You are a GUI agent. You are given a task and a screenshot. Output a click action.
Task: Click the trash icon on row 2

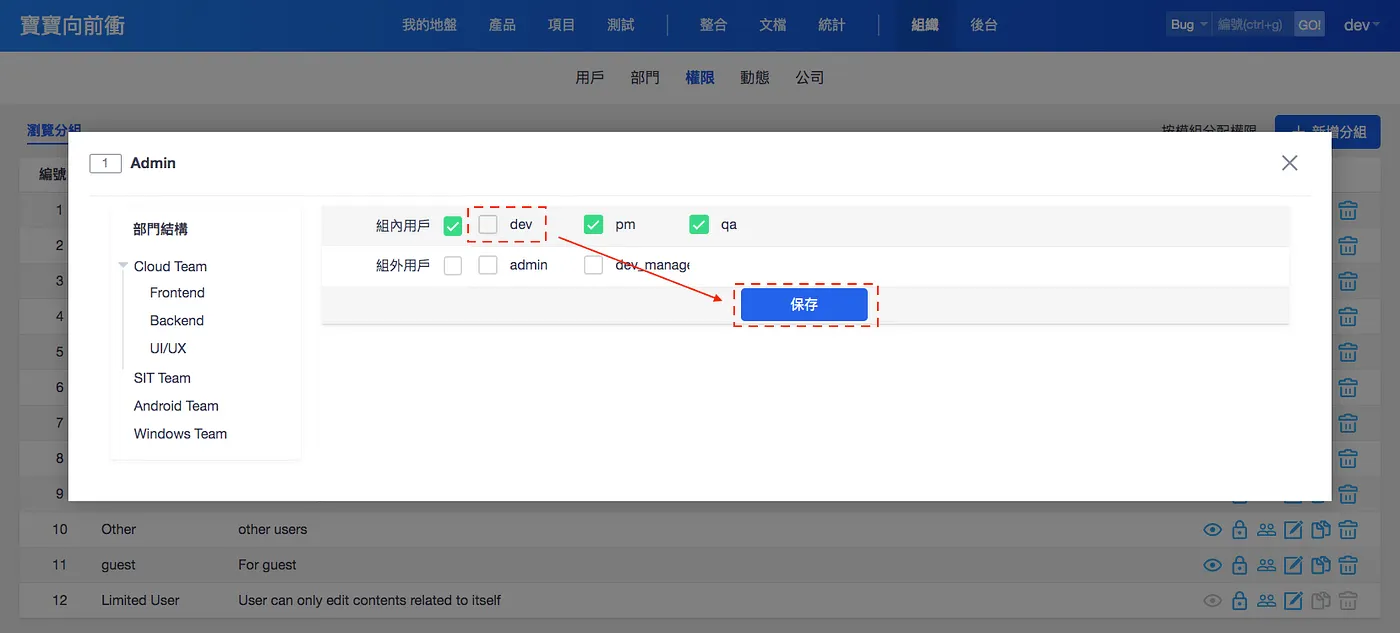click(x=1348, y=245)
